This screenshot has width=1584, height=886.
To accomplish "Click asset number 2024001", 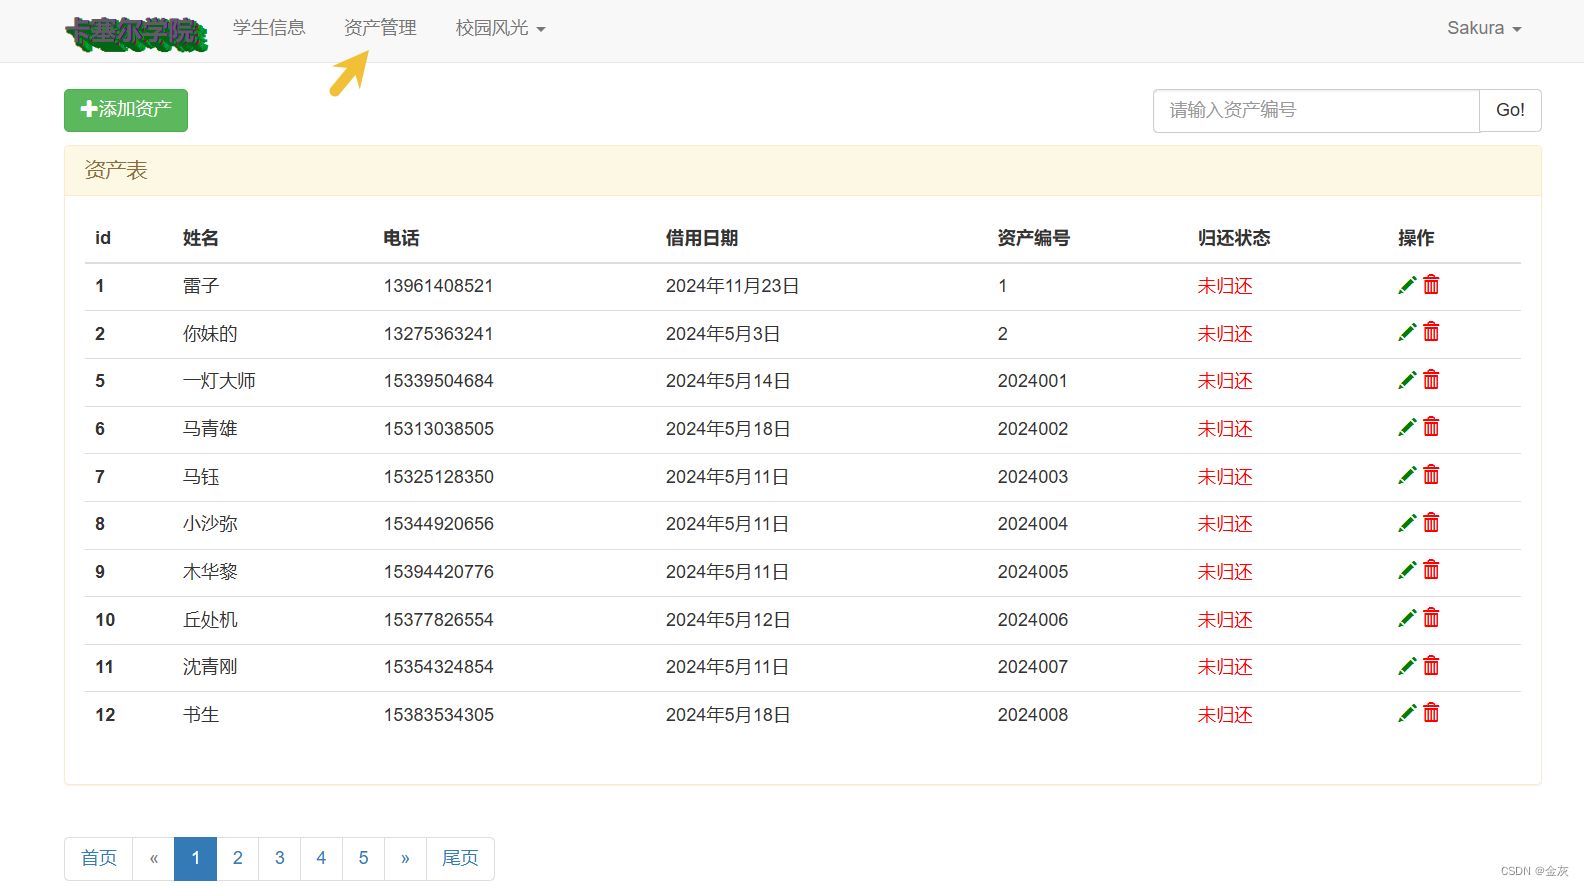I will tap(1033, 381).
